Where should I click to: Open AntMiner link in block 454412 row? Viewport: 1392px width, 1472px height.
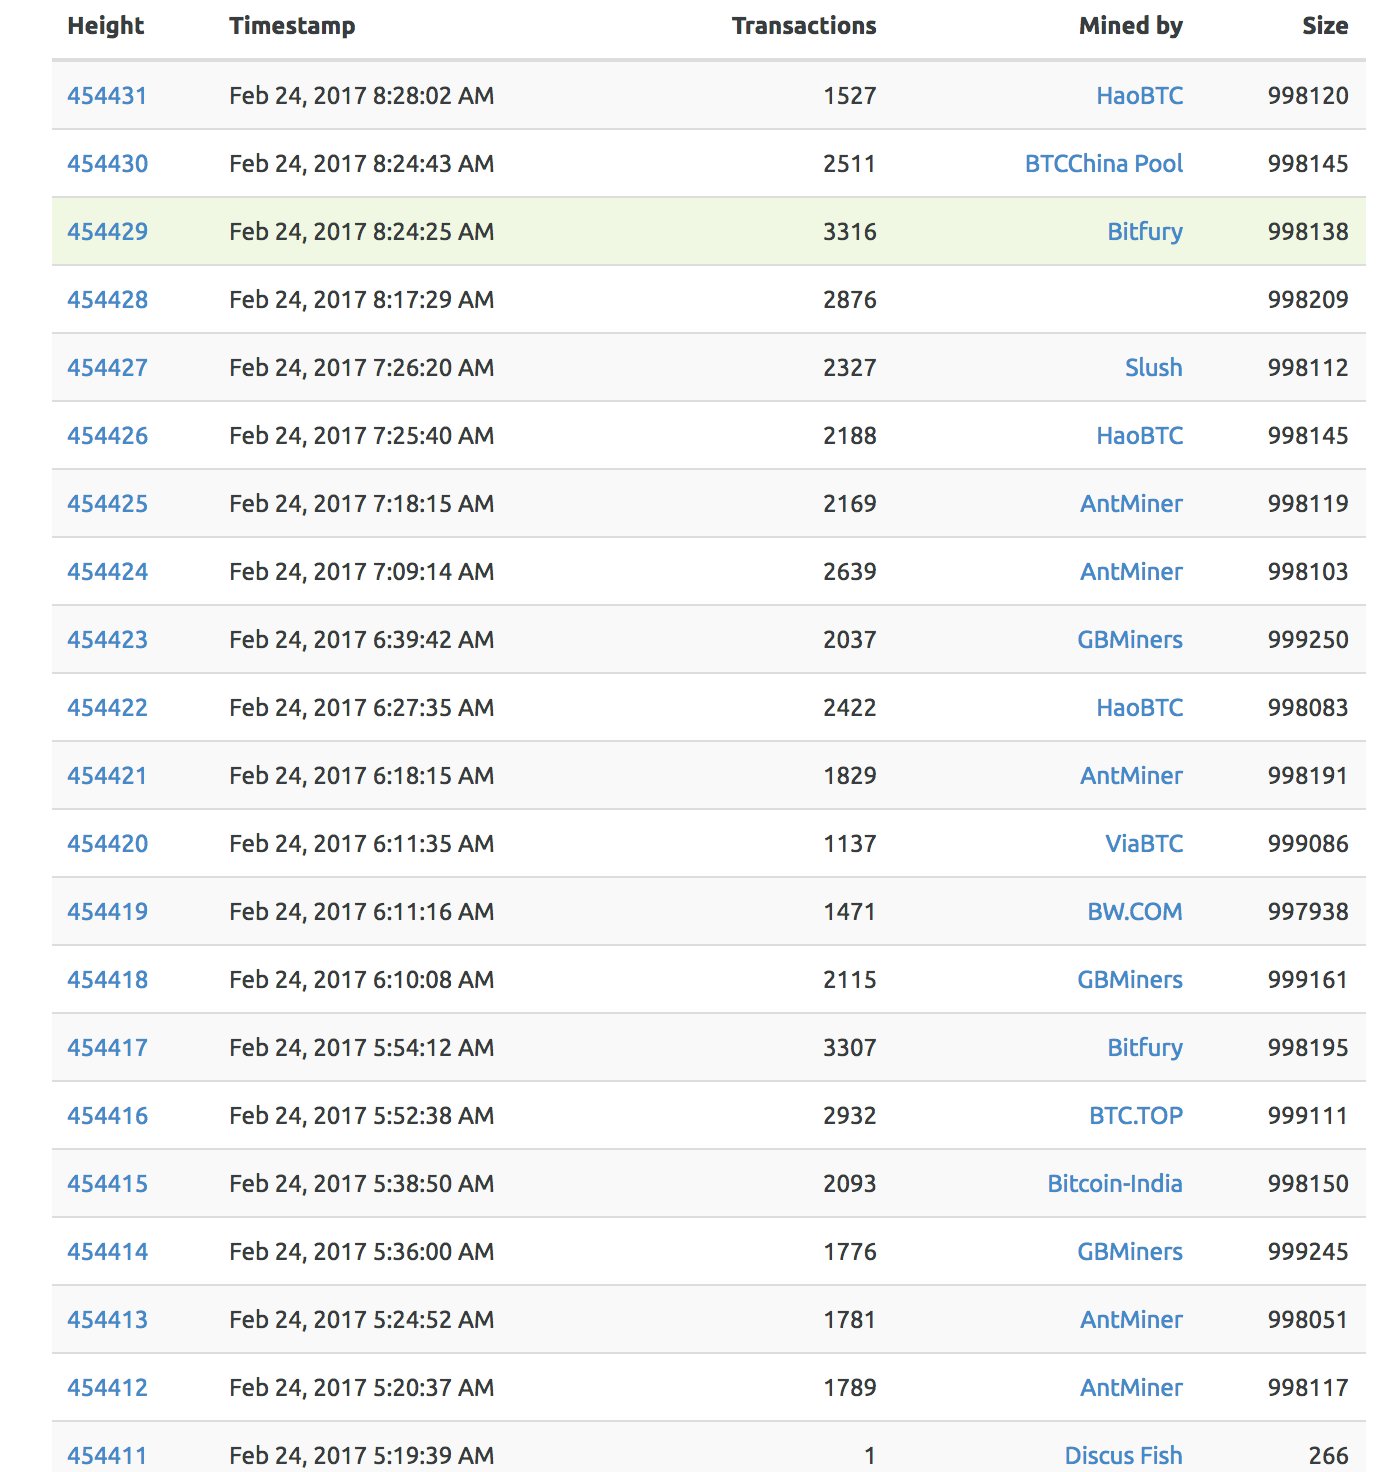coord(1131,1388)
